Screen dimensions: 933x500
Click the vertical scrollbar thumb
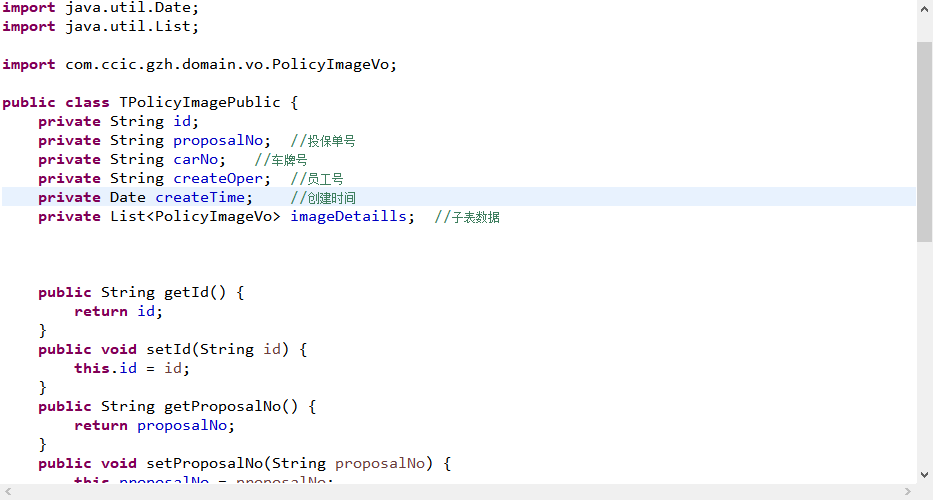pyautogui.click(x=924, y=142)
